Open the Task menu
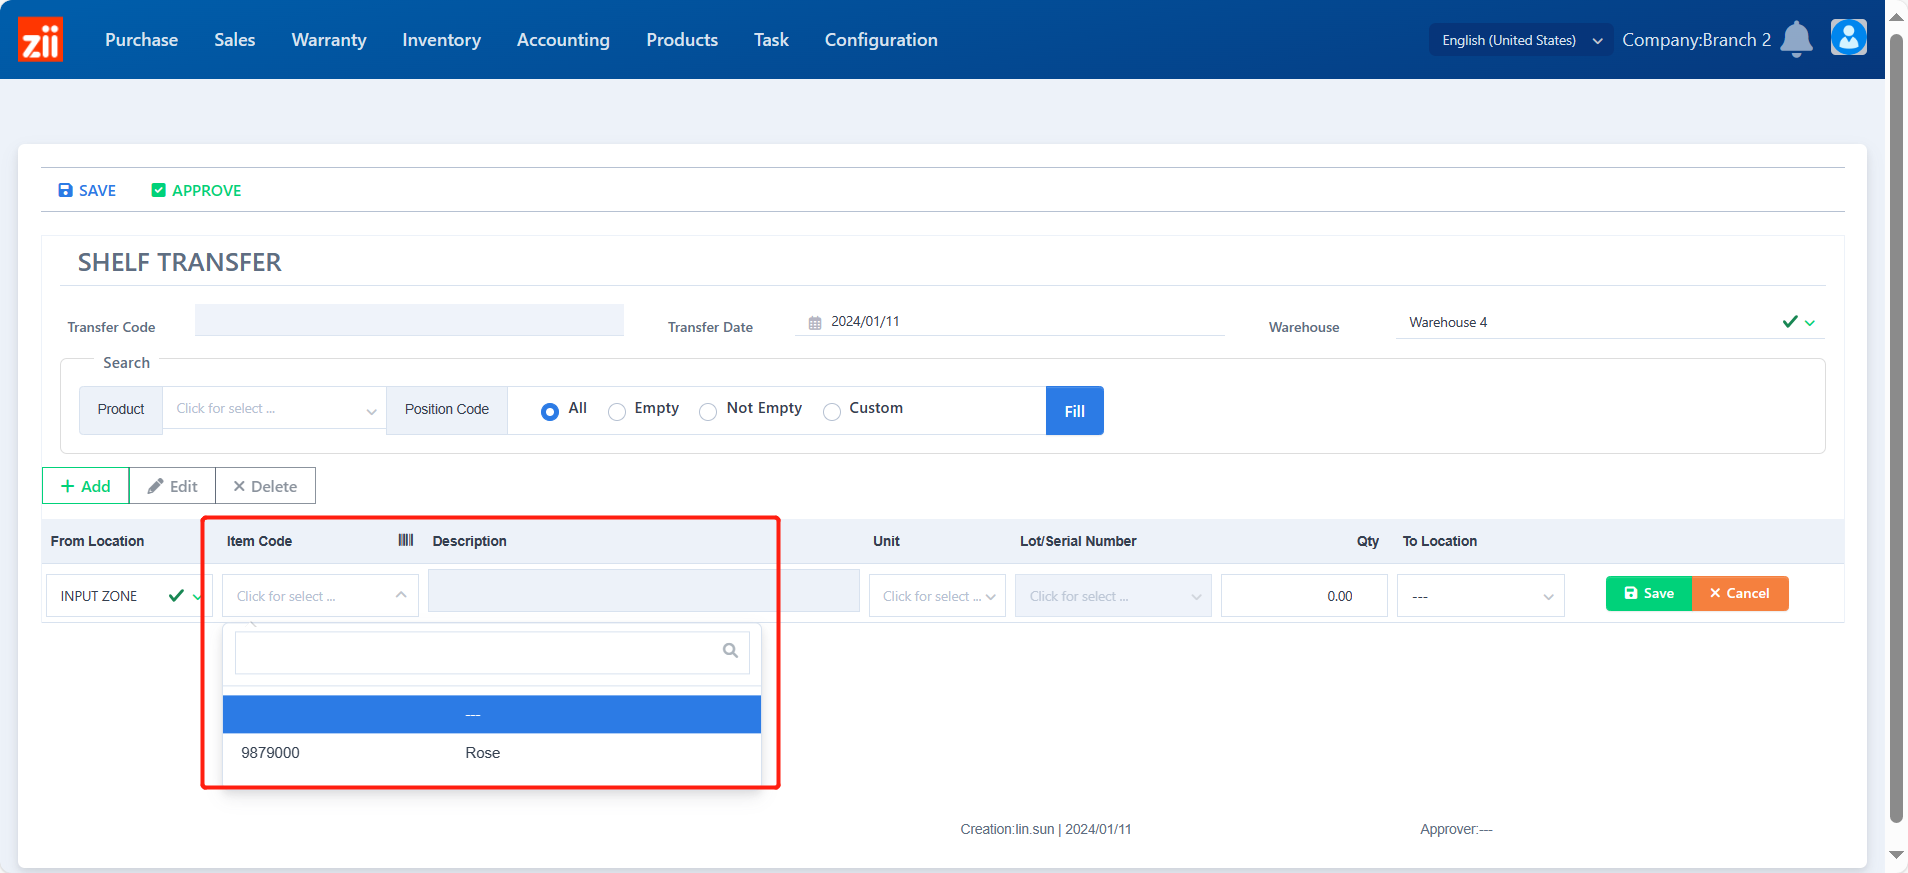This screenshot has height=873, width=1908. coord(771,40)
